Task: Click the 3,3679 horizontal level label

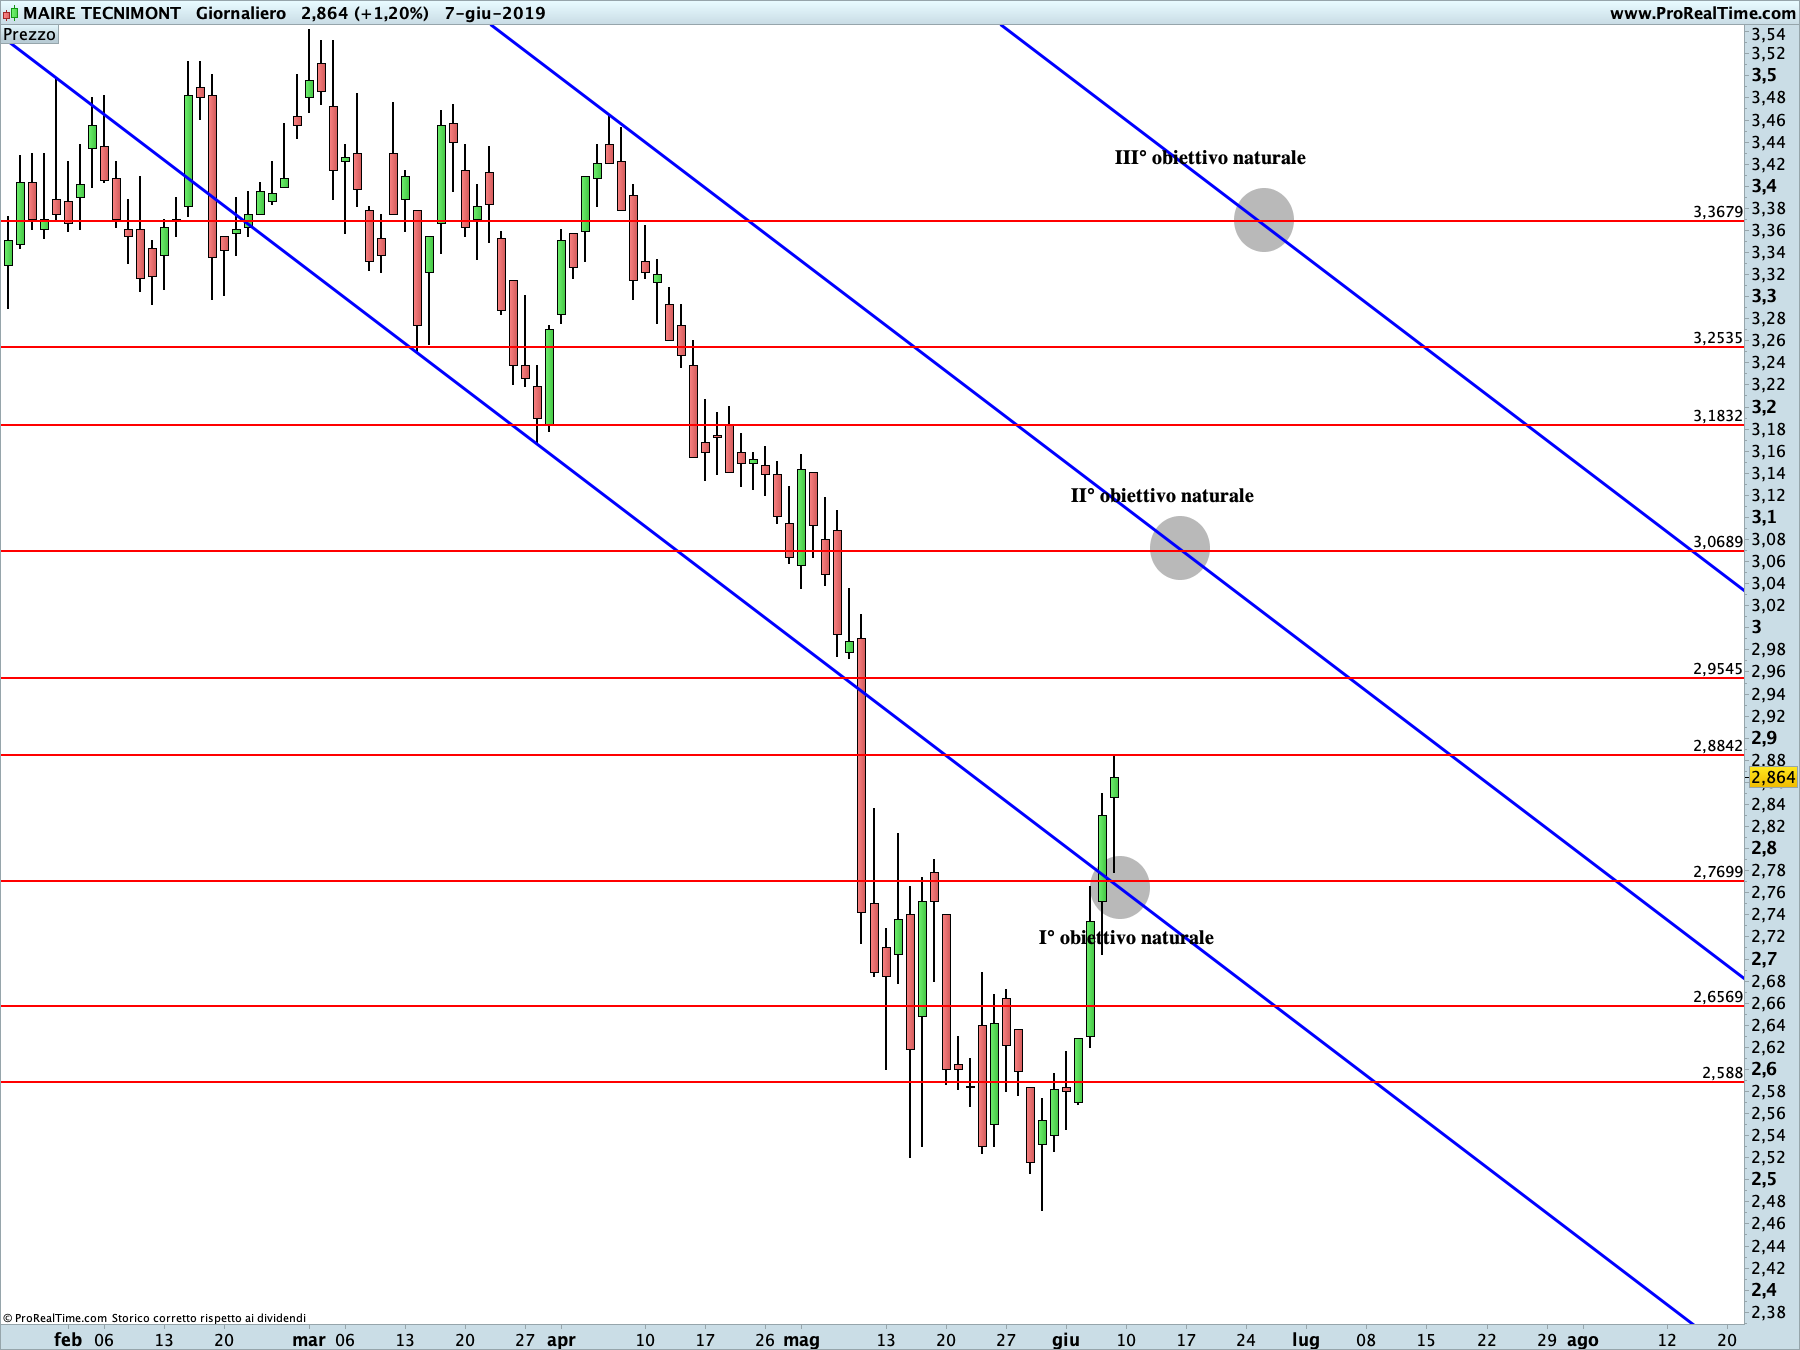Action: (x=1718, y=211)
